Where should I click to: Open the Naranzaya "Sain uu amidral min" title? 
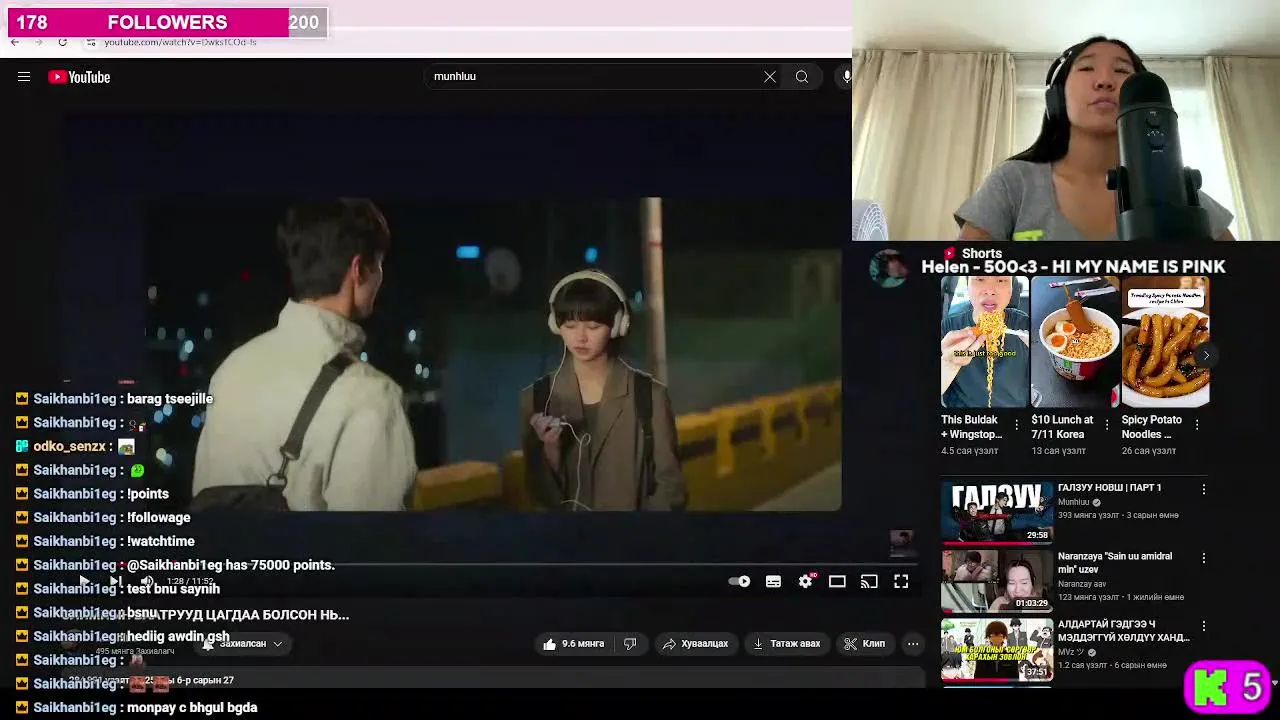click(1115, 563)
